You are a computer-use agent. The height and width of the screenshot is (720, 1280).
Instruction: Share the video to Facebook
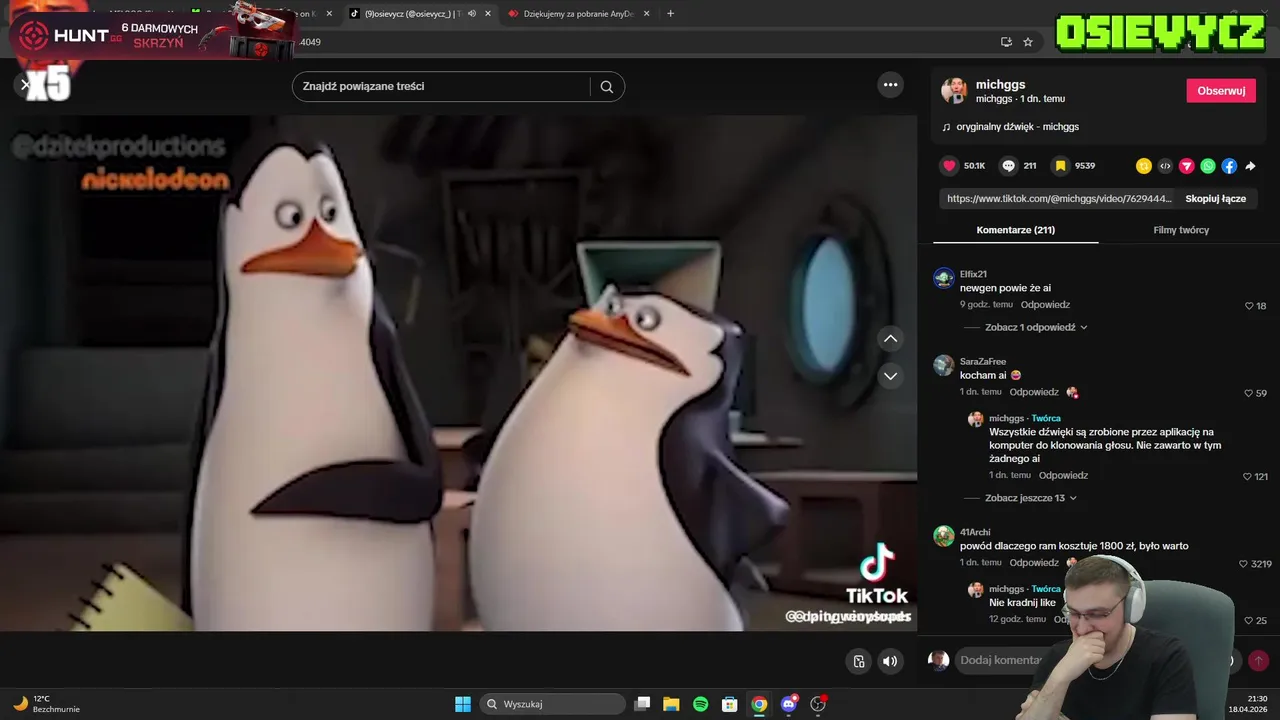(x=1229, y=166)
